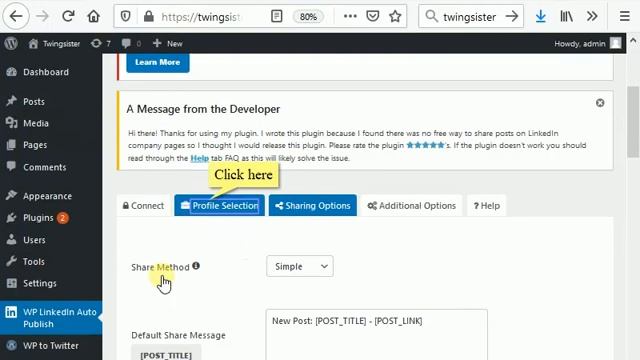Click the site security padlock icon
Viewport: 640px width, 360px height.
click(x=149, y=16)
